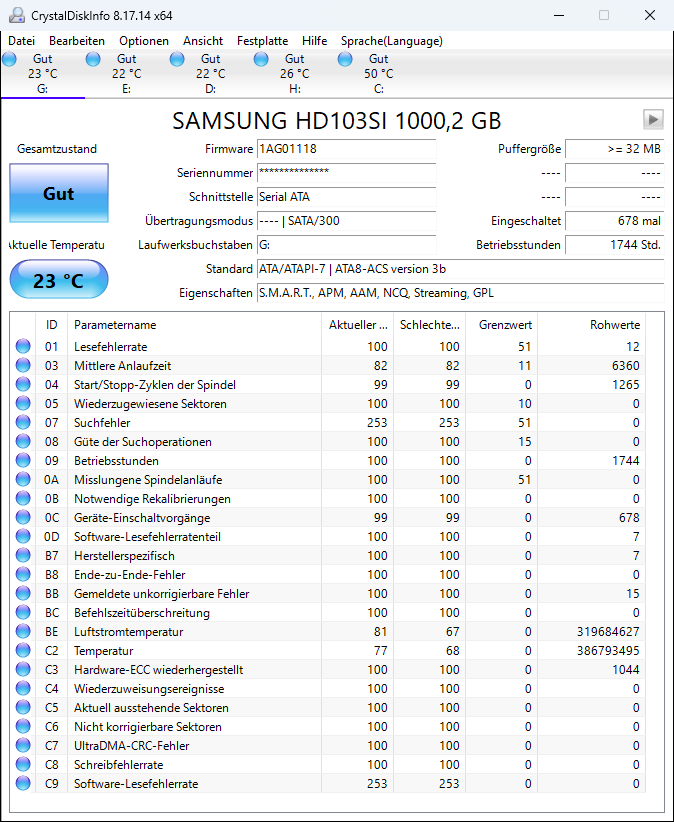Click status orb for Luftstromtemperatur row
Image resolution: width=674 pixels, height=822 pixels.
(x=23, y=631)
